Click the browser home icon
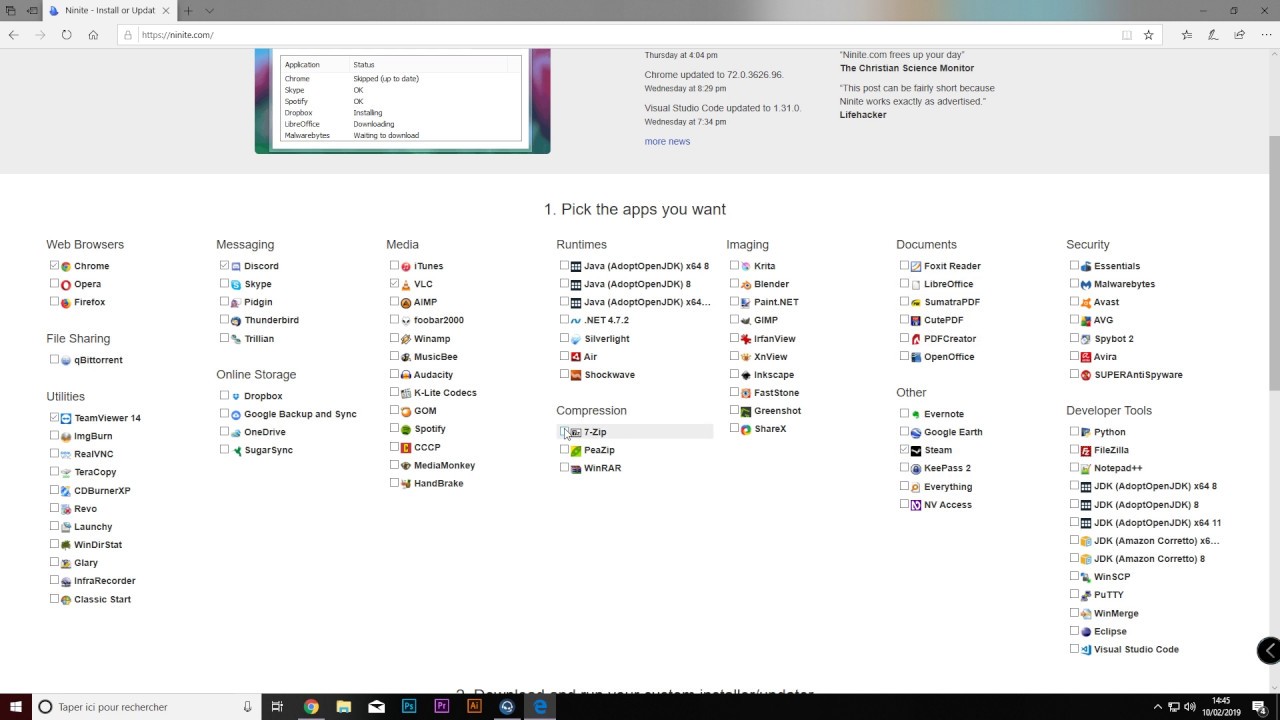This screenshot has width=1280, height=720. 93,35
